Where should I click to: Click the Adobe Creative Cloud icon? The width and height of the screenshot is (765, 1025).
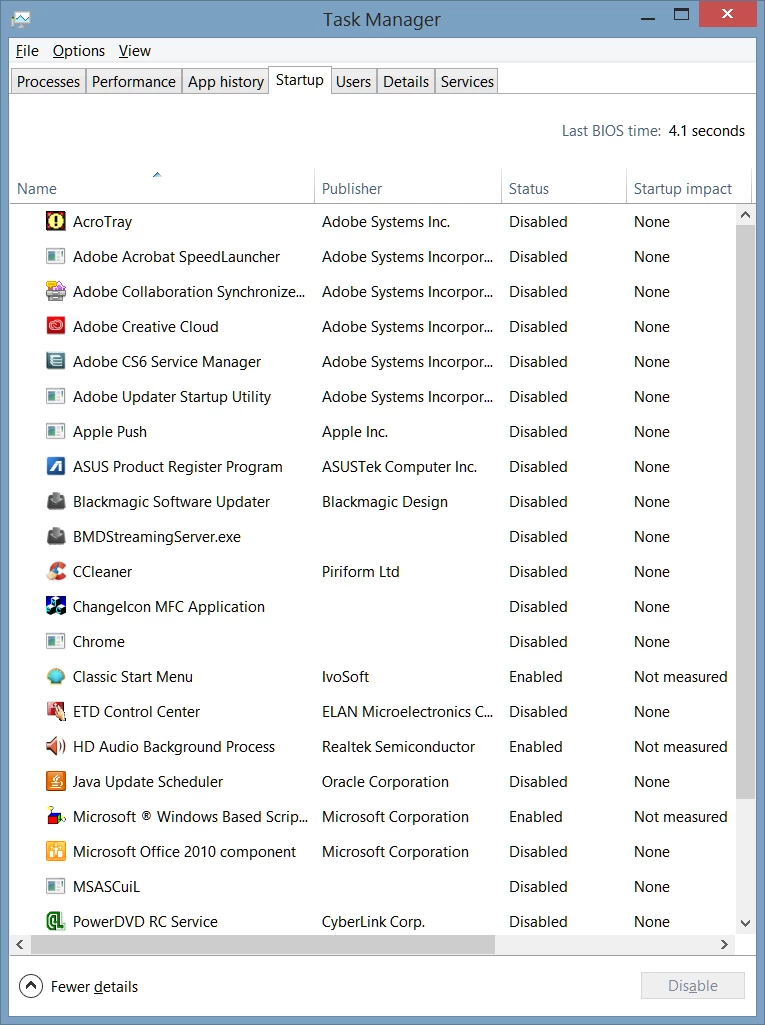[56, 326]
